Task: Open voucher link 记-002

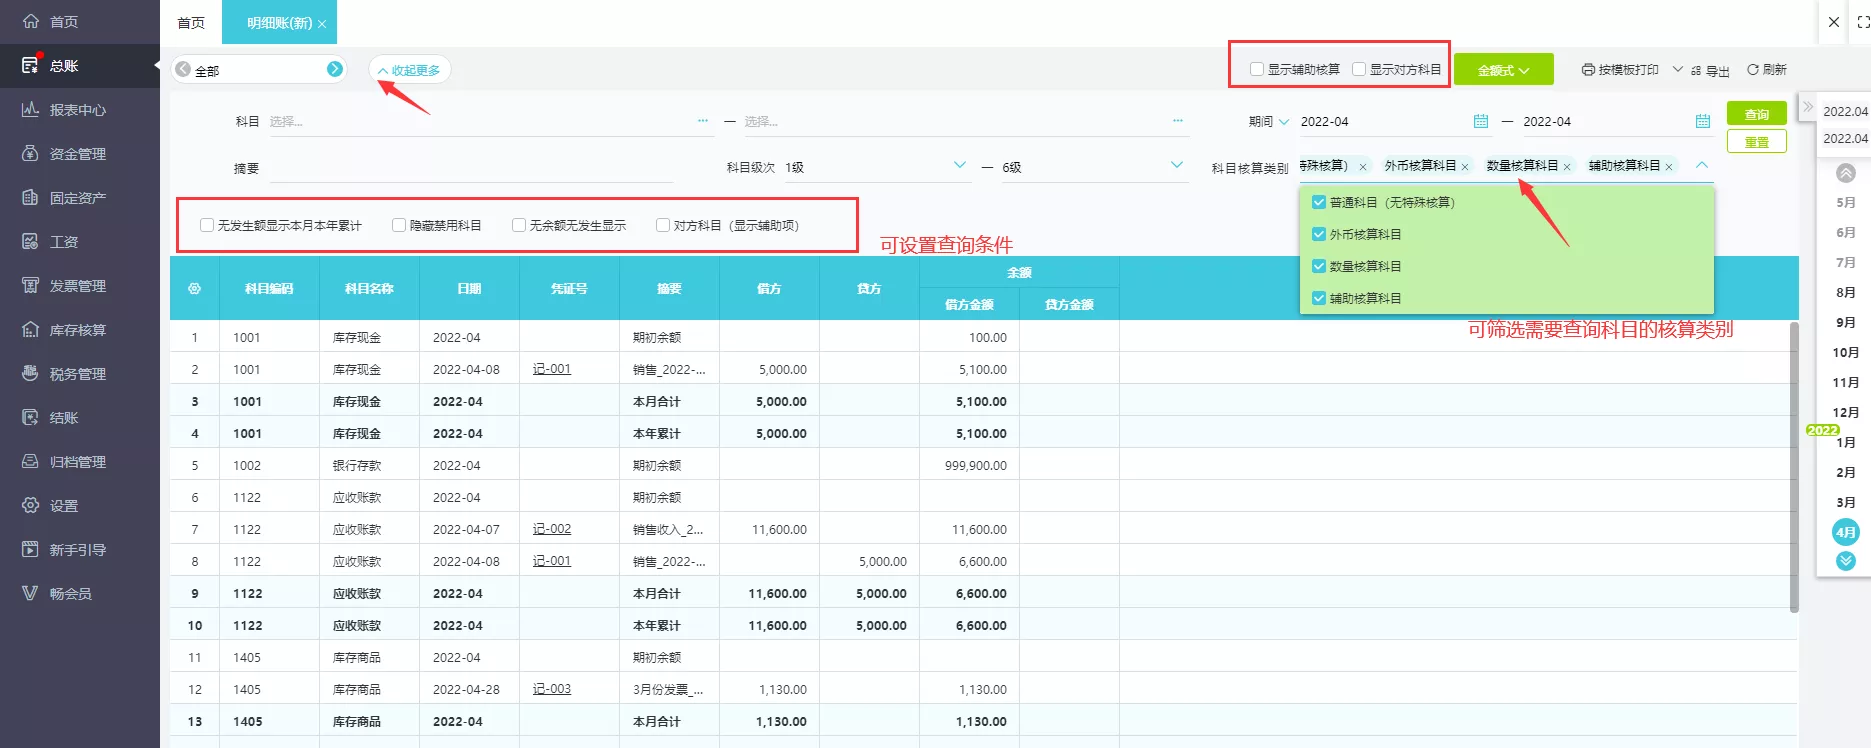Action: (552, 529)
